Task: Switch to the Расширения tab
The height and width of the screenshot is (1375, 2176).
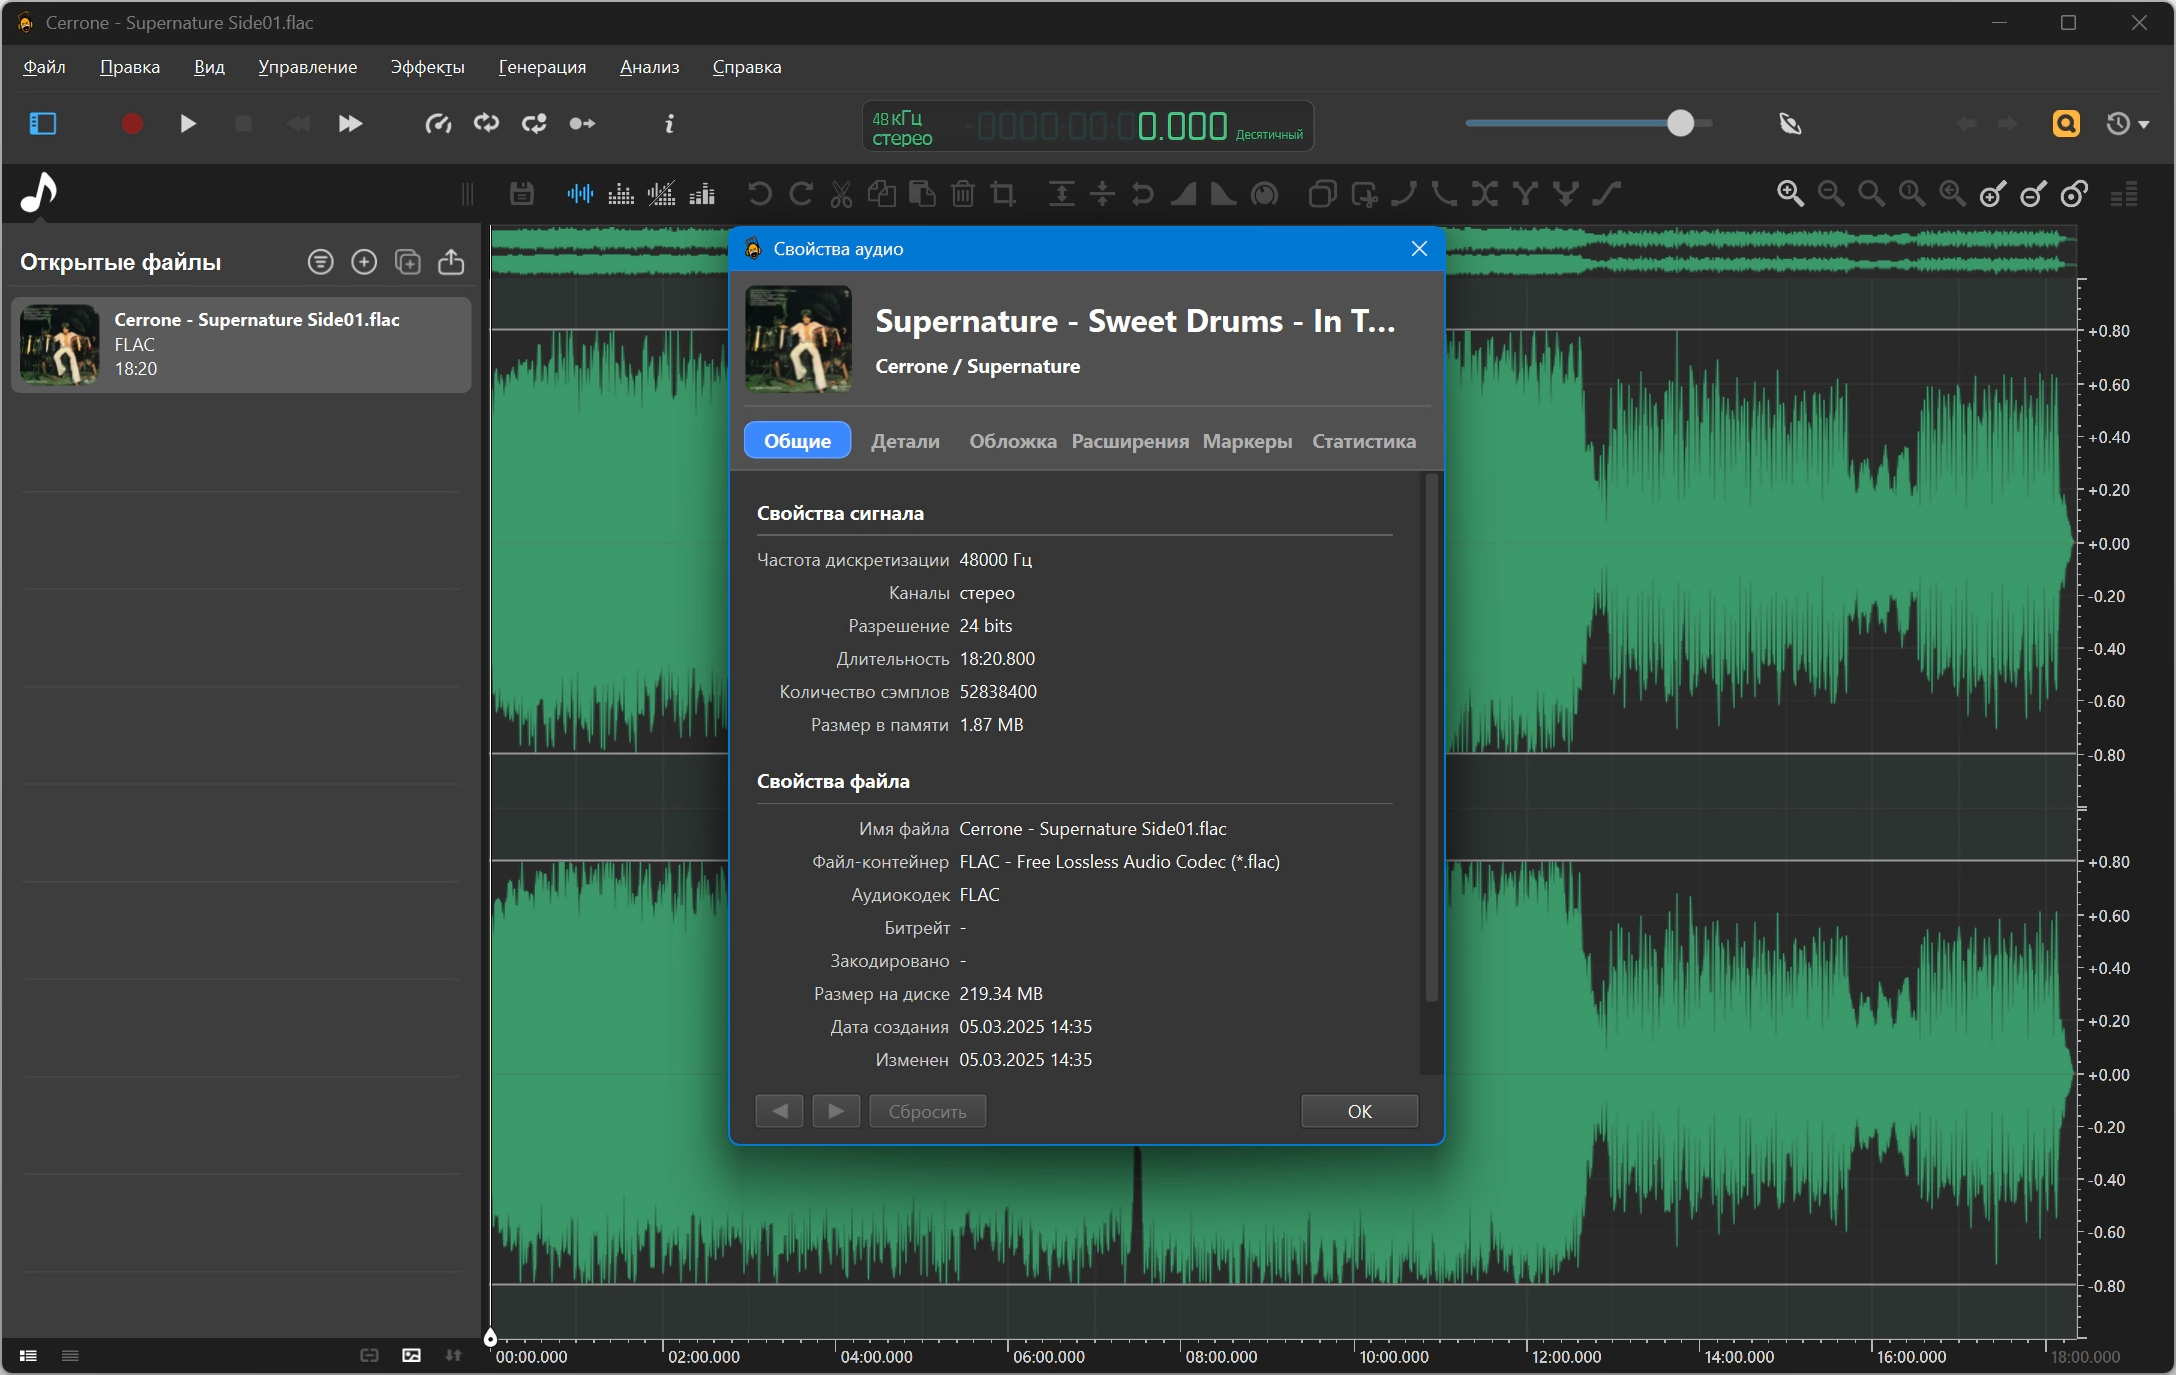Action: [1130, 441]
